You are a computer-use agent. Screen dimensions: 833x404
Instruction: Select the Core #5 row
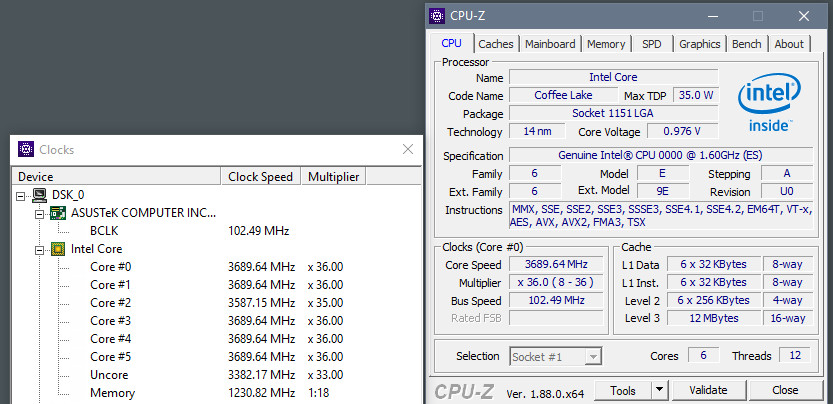(216, 357)
